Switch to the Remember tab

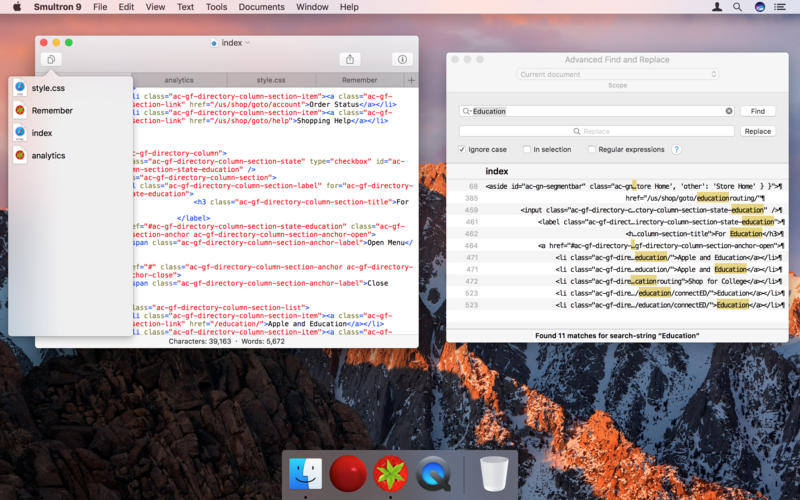pyautogui.click(x=359, y=80)
